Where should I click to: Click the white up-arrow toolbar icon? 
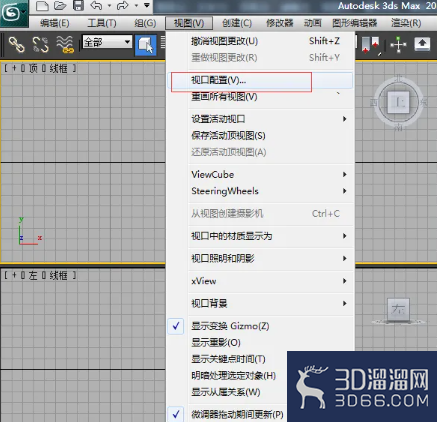tap(422, 44)
